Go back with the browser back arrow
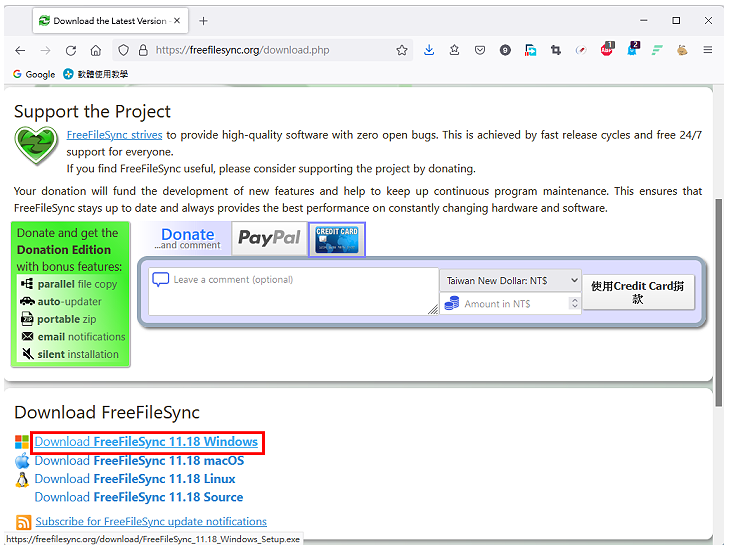 tap(20, 50)
